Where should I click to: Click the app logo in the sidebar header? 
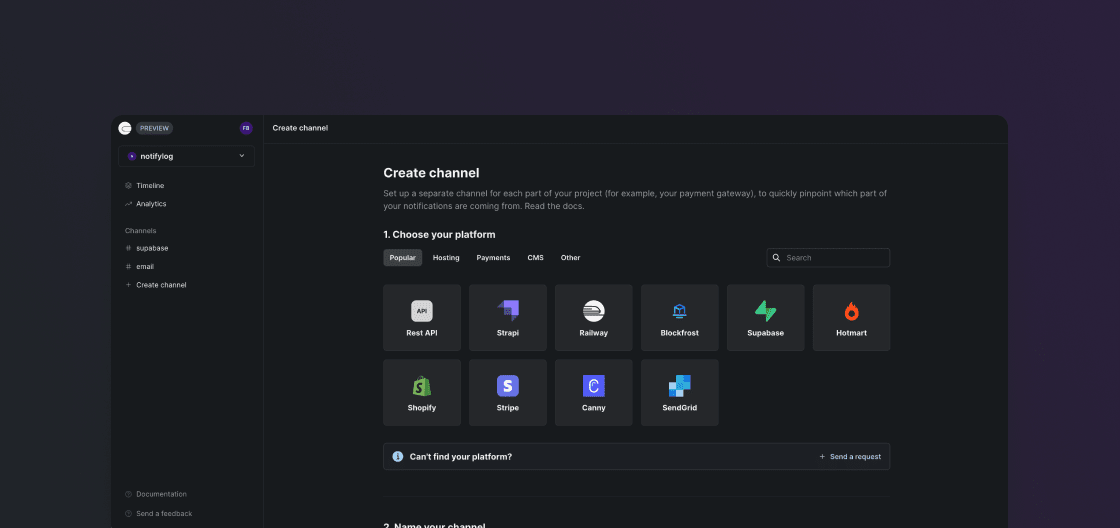point(125,129)
